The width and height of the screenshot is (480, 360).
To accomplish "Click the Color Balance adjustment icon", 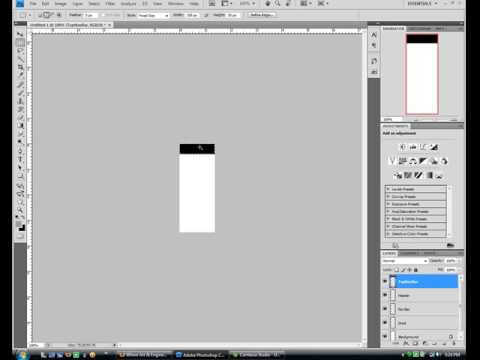I will (x=413, y=161).
